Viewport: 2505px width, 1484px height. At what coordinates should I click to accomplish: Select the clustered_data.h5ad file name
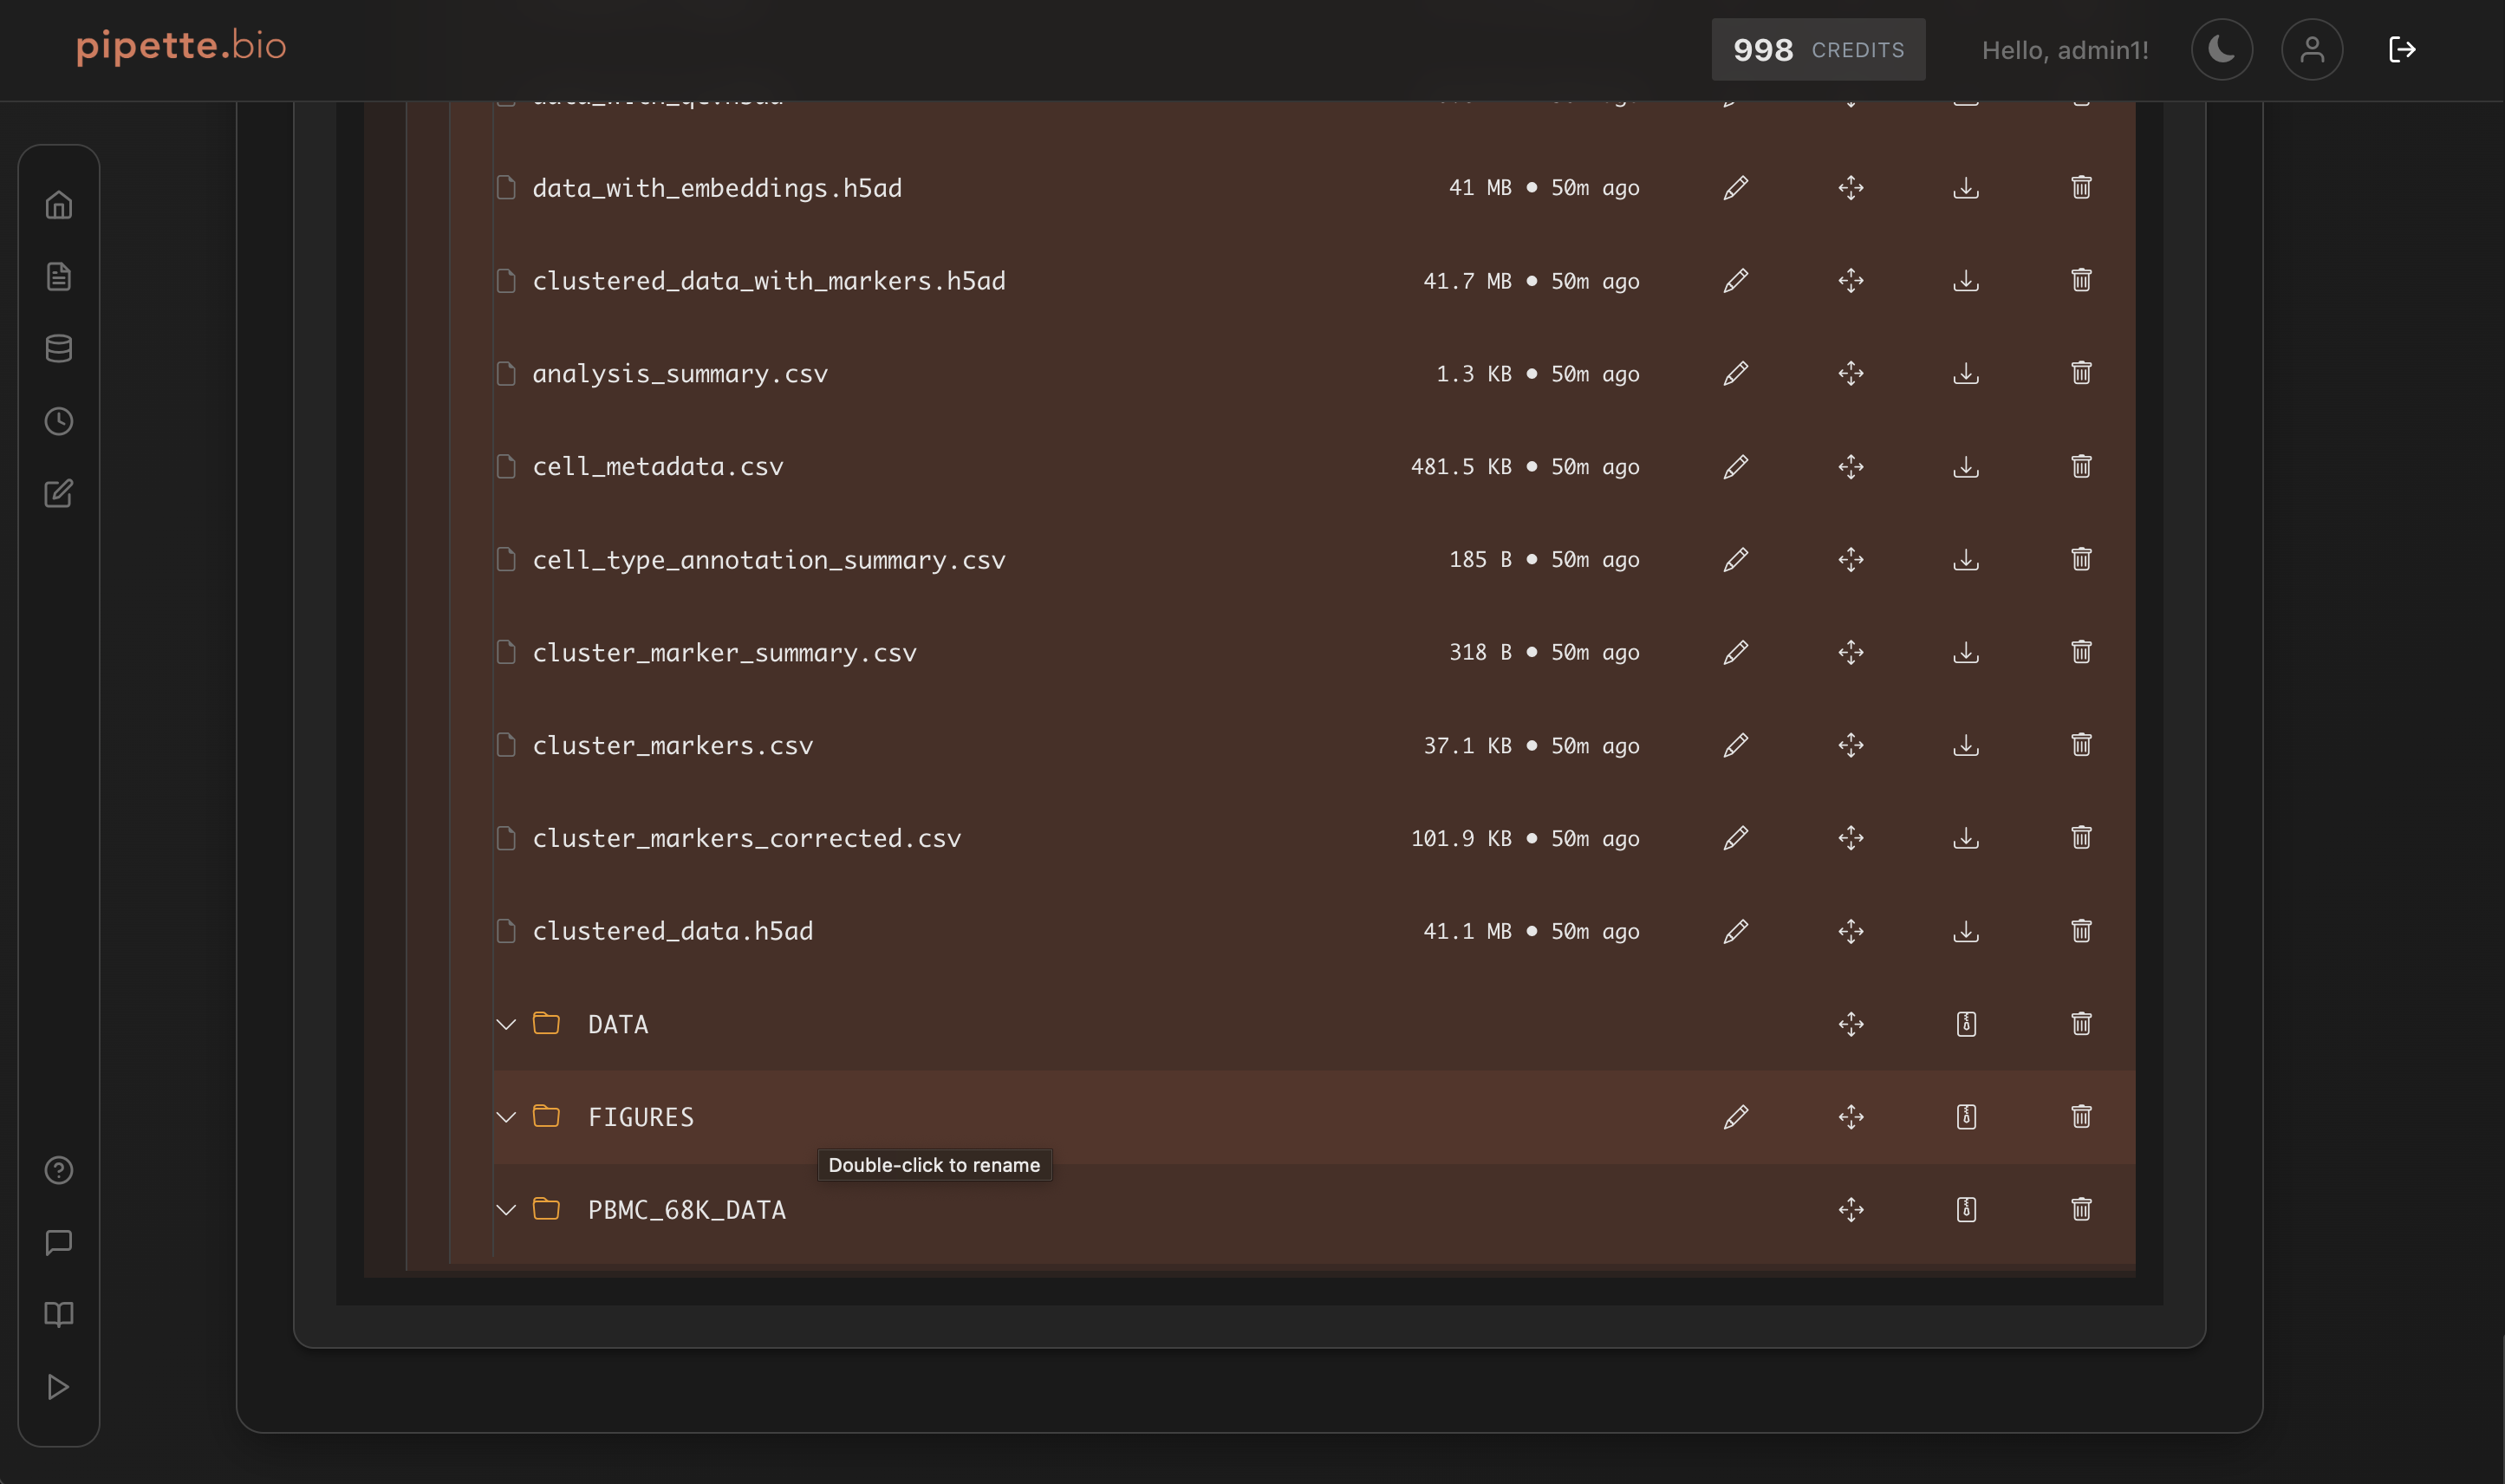tap(672, 931)
